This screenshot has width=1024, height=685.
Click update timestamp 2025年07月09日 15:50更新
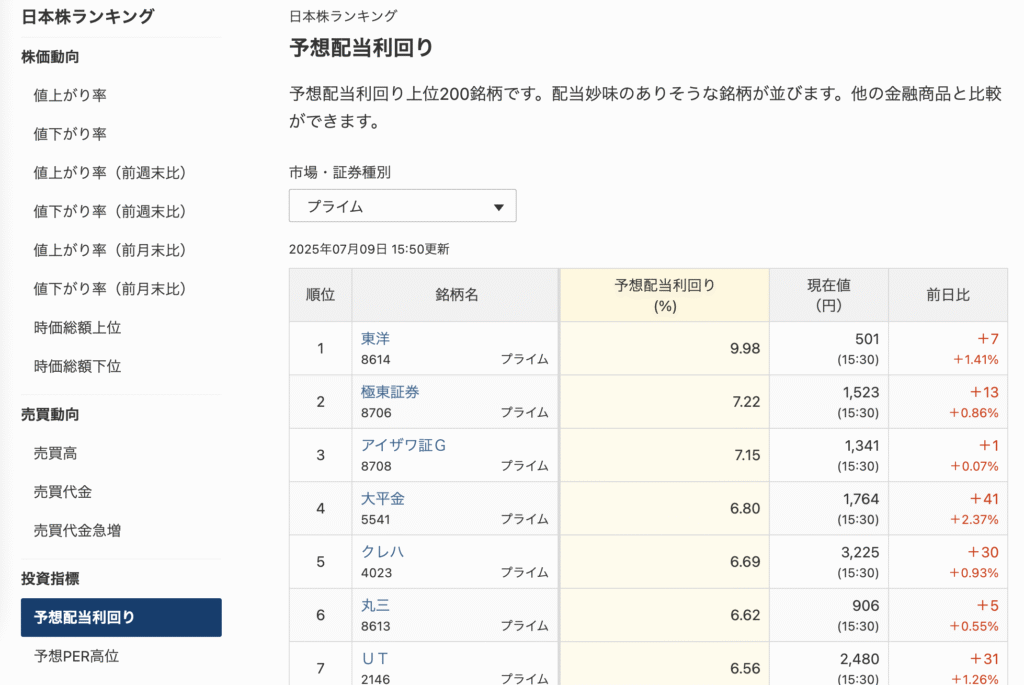[x=369, y=249]
